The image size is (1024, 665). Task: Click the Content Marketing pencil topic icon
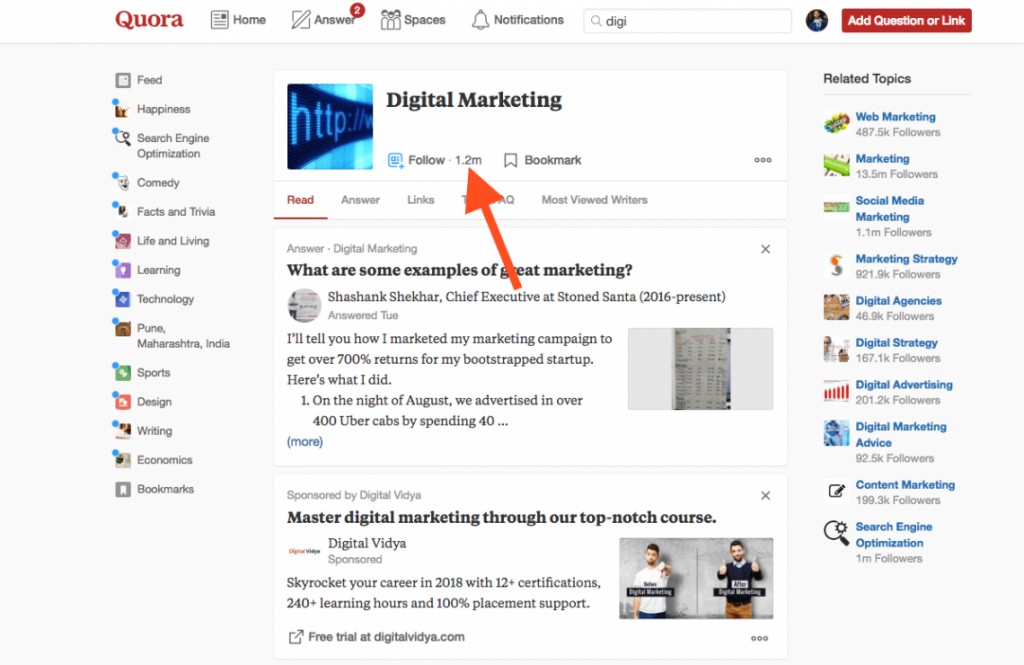(836, 491)
